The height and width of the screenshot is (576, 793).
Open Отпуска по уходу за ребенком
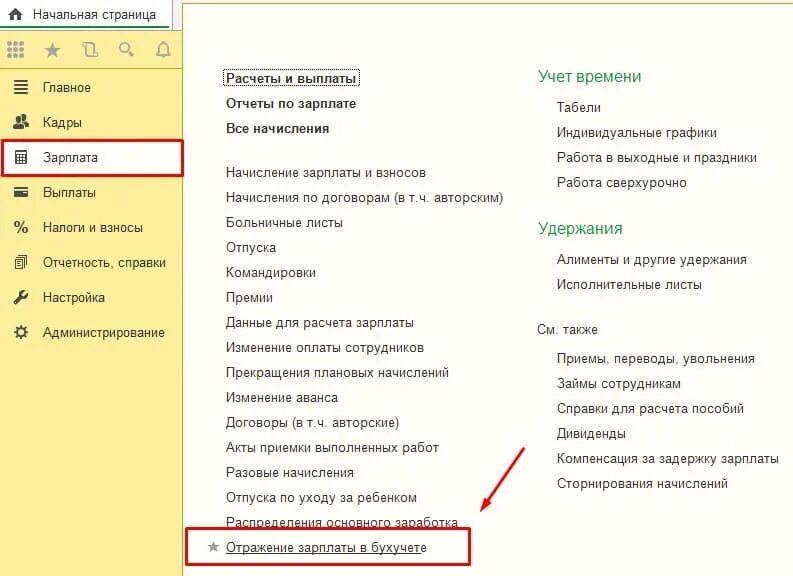click(321, 497)
